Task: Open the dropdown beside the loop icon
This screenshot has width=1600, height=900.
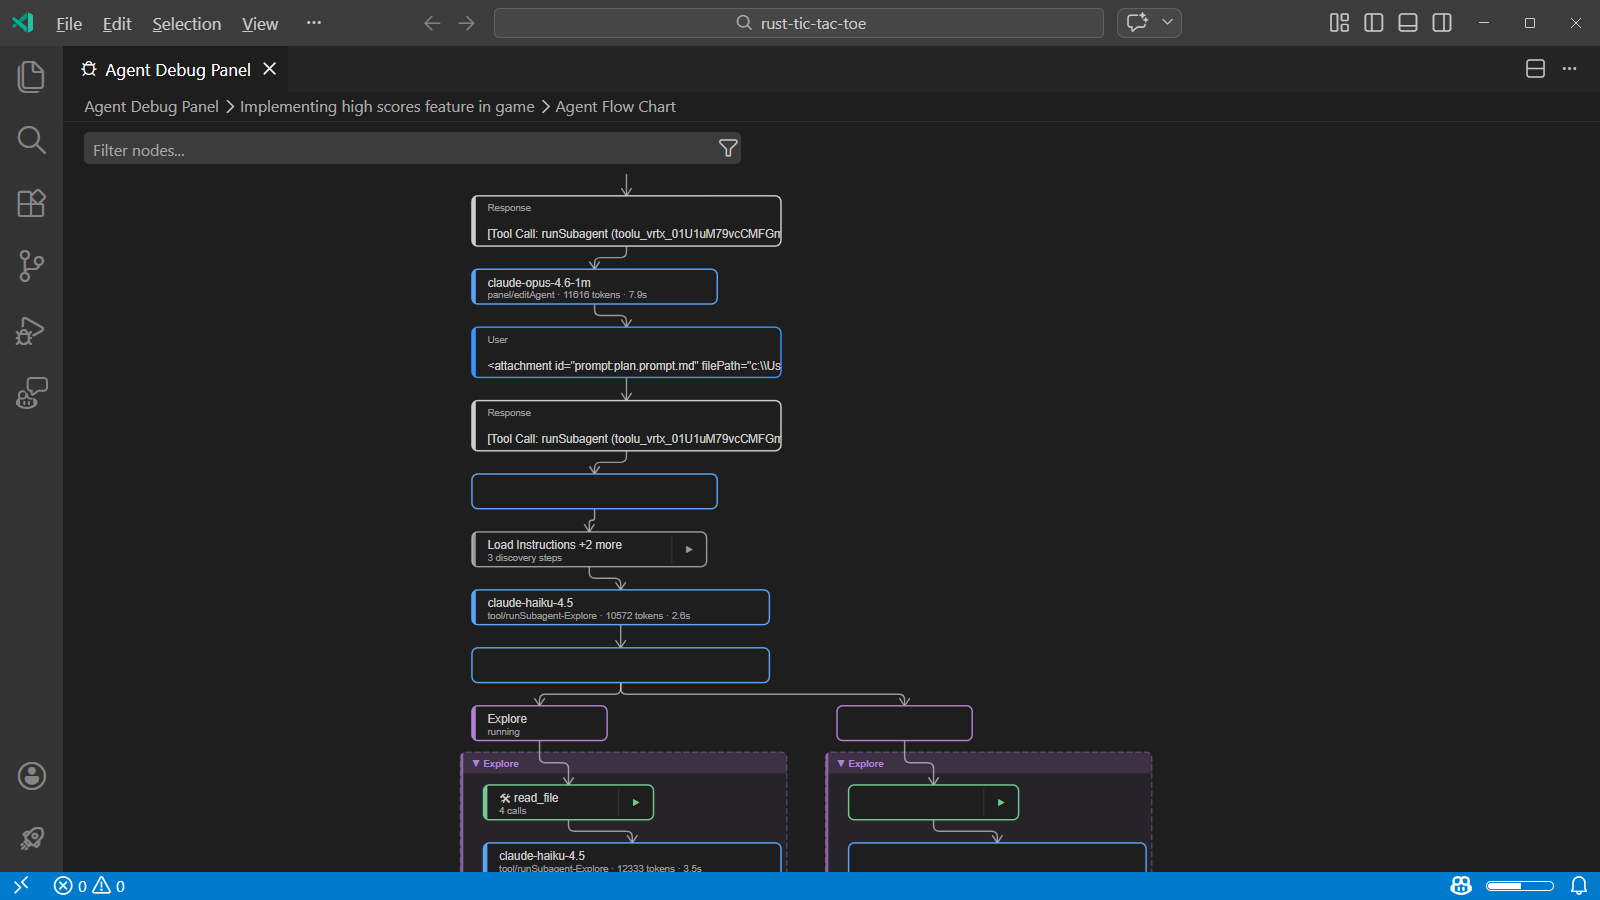Action: (x=1166, y=22)
